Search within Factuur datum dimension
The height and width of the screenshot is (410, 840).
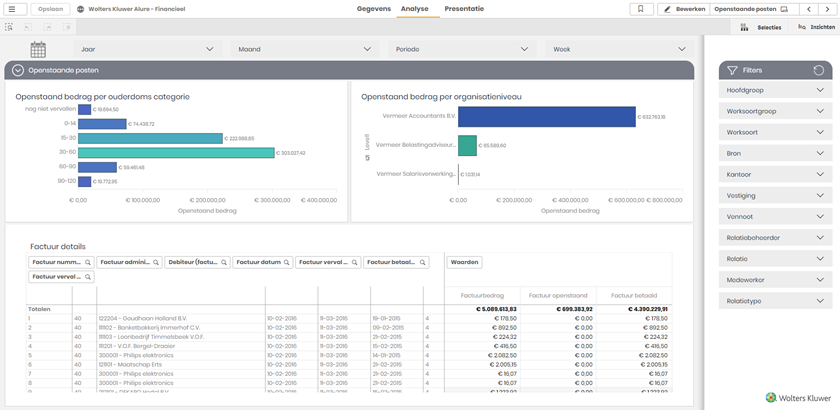click(x=286, y=262)
